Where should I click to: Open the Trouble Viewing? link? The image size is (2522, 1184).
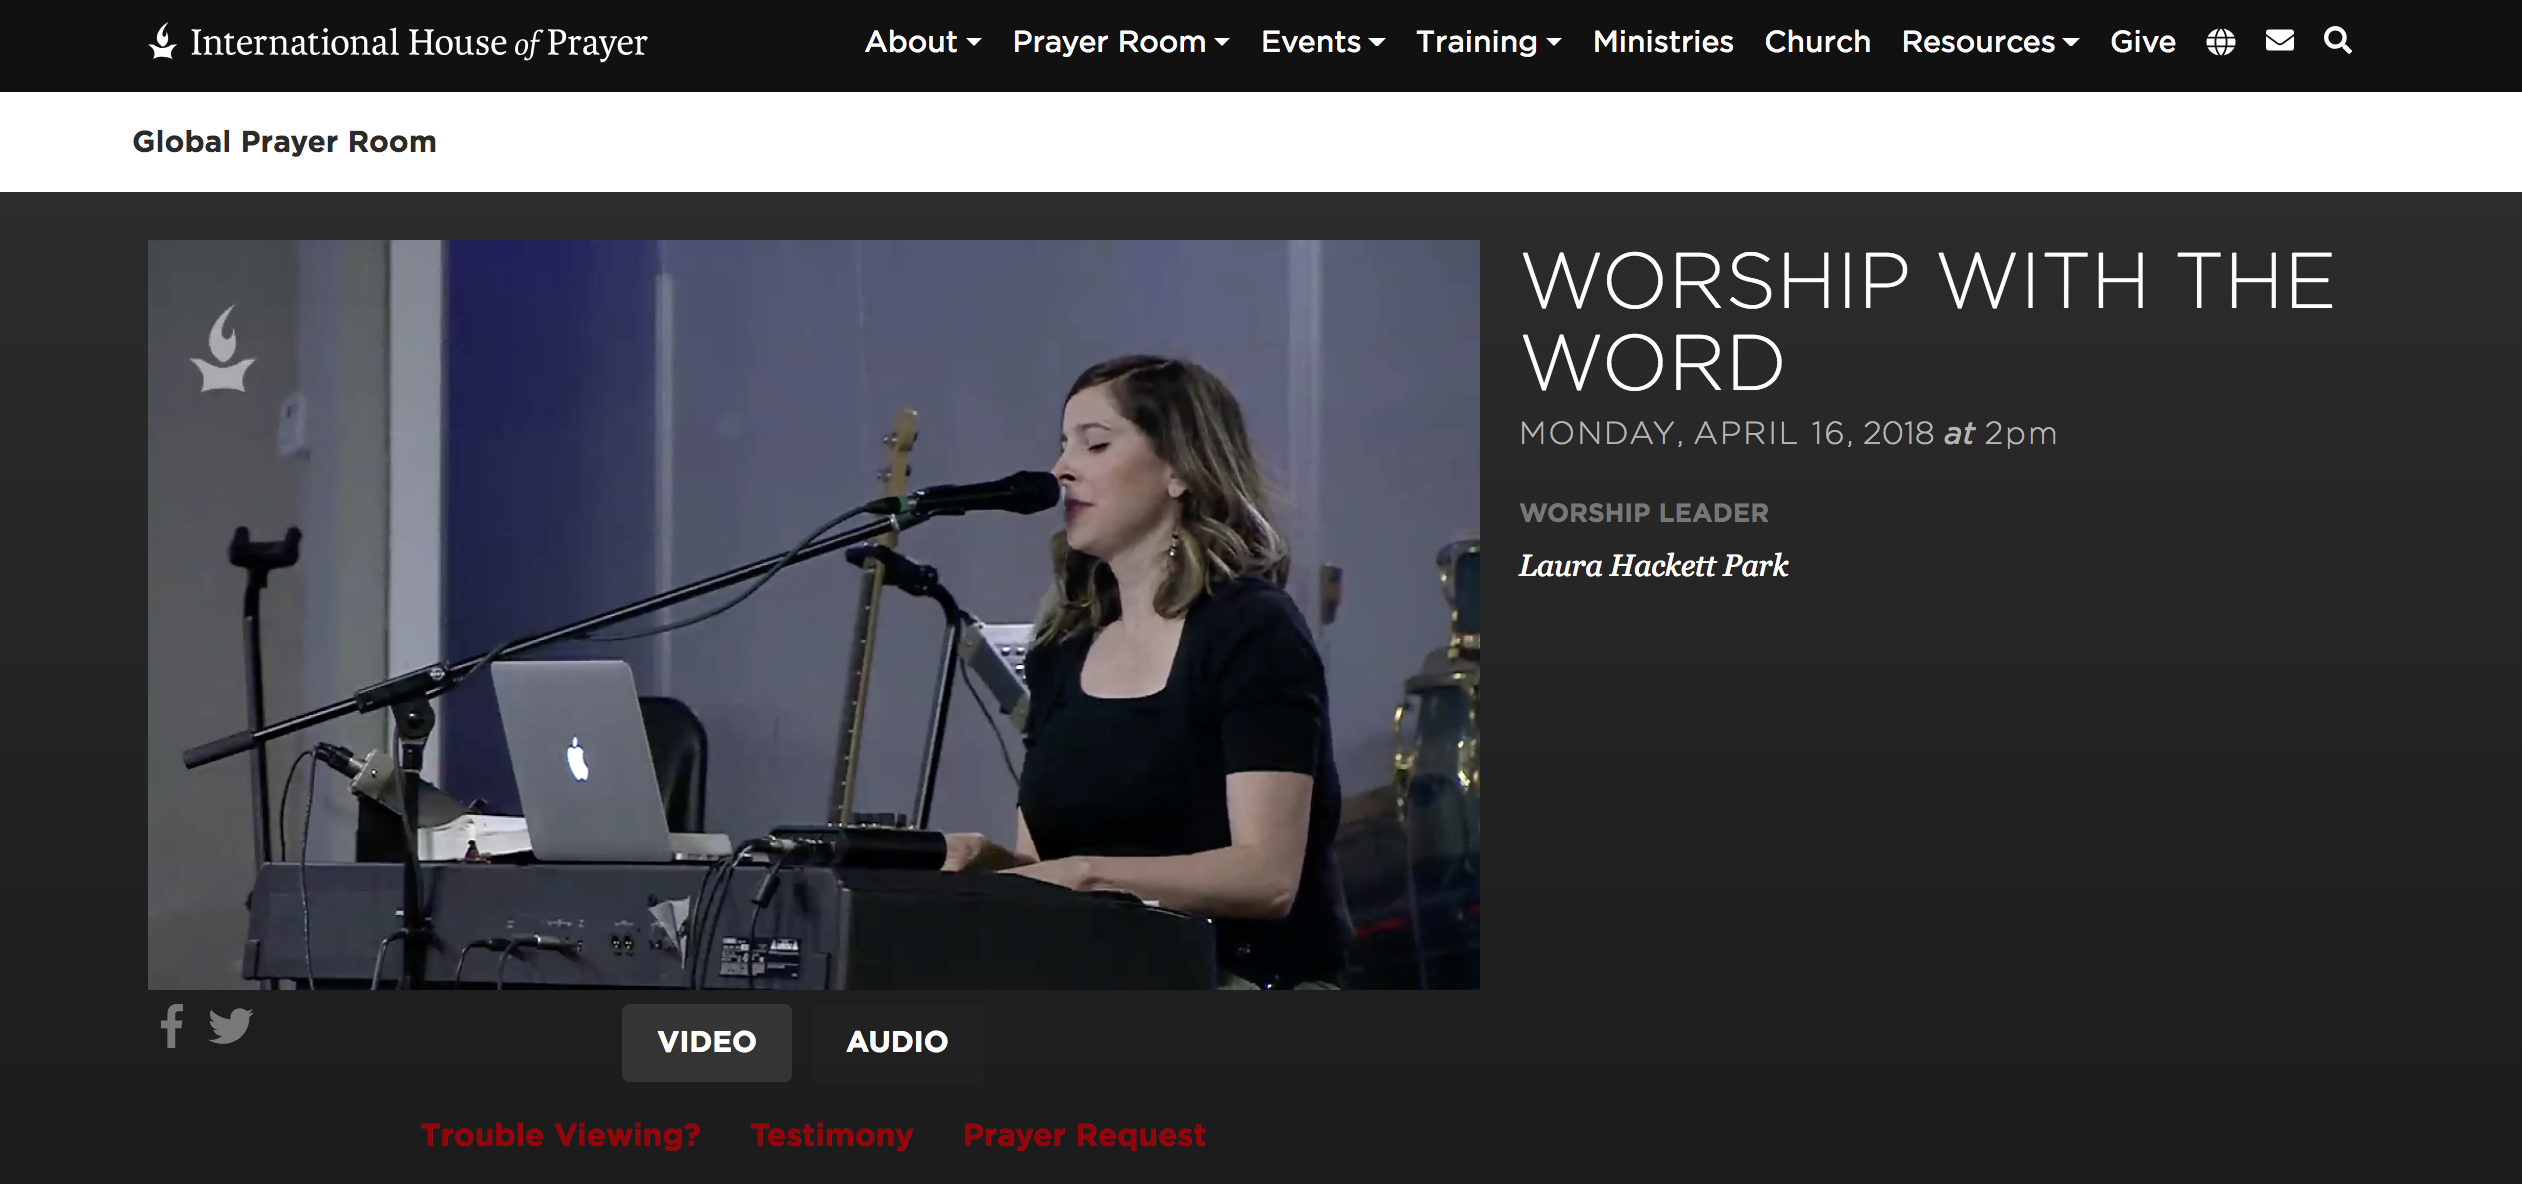coord(560,1135)
